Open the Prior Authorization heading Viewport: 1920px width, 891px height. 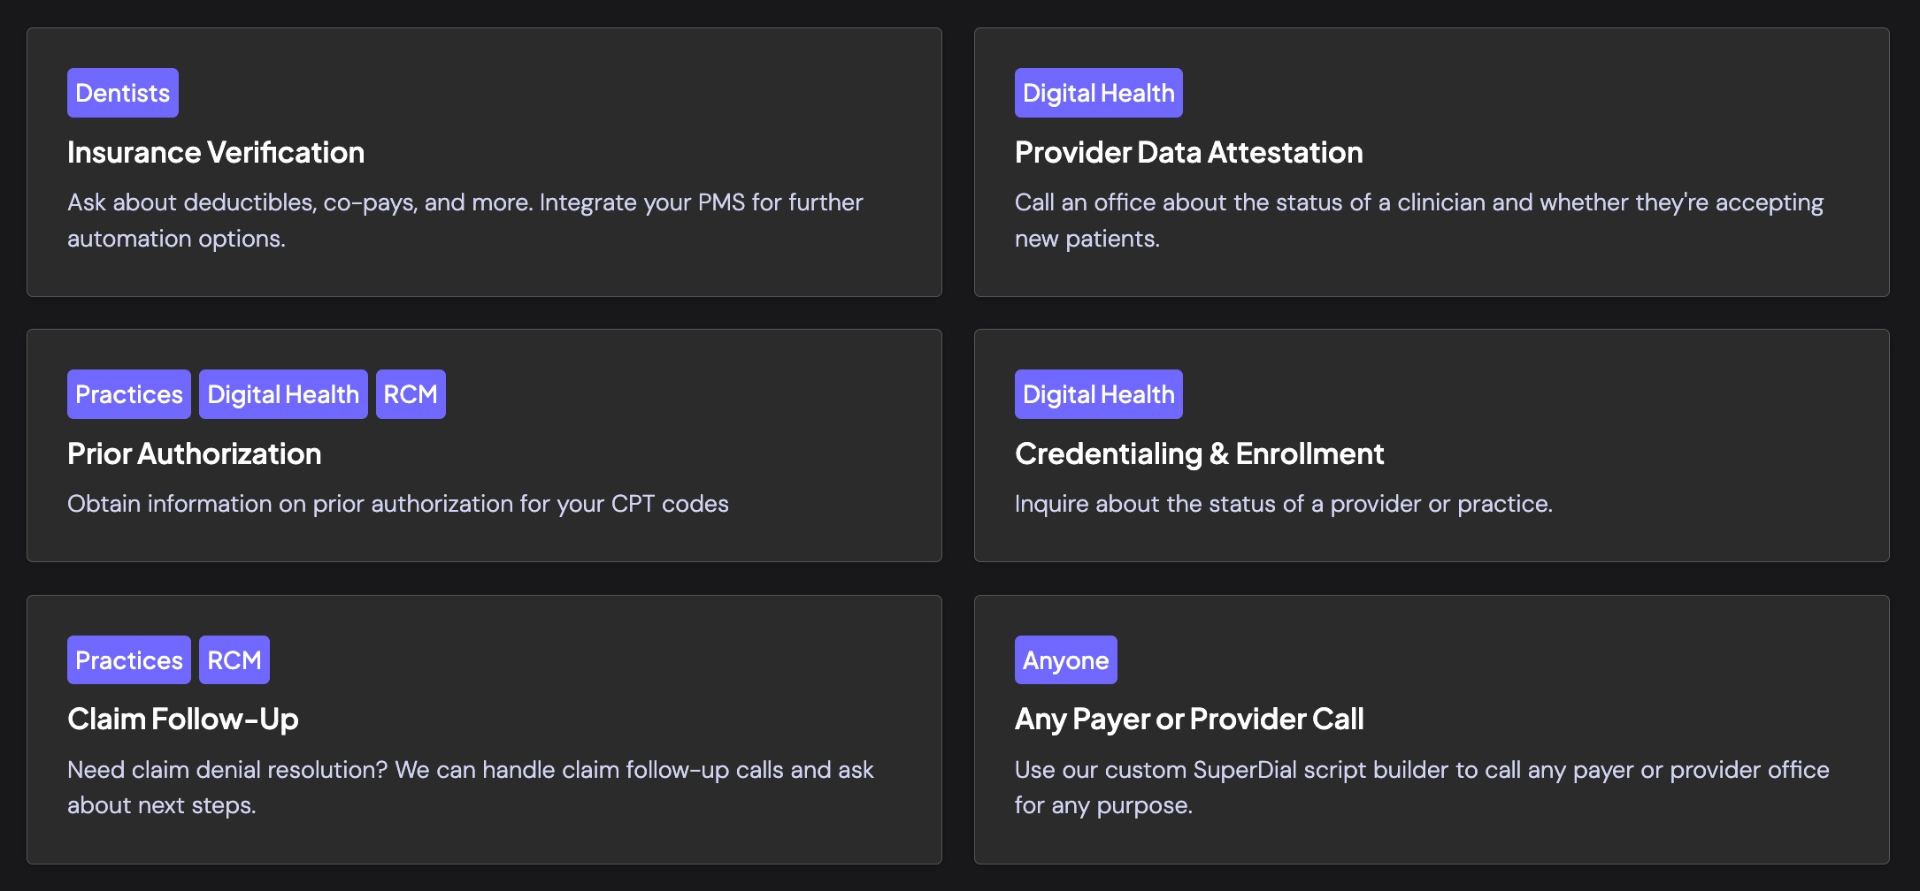tap(194, 454)
